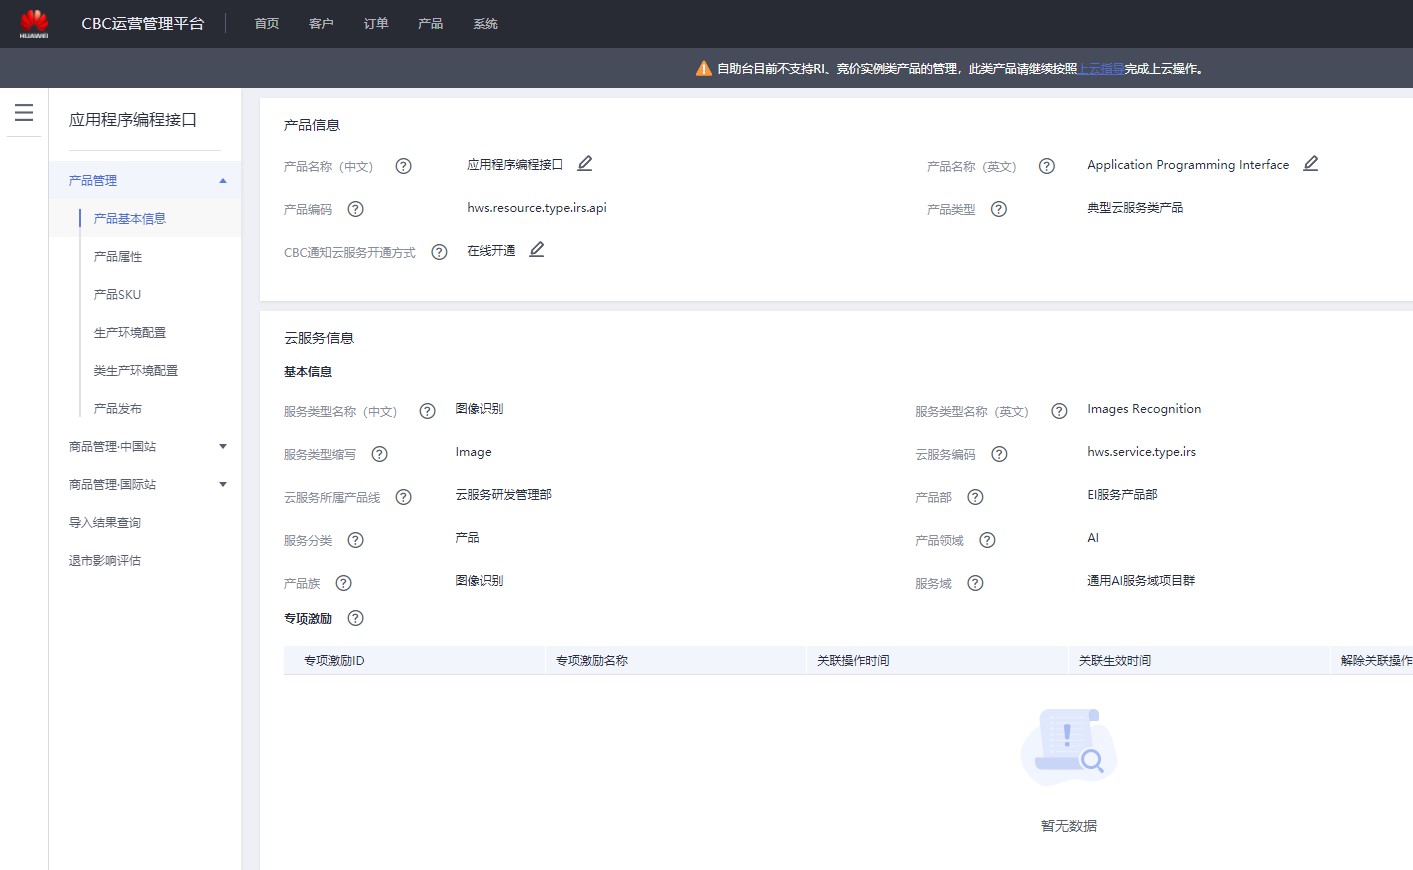The image size is (1413, 870).
Task: Follow the 上云指导 link in notice
Action: 1101,69
